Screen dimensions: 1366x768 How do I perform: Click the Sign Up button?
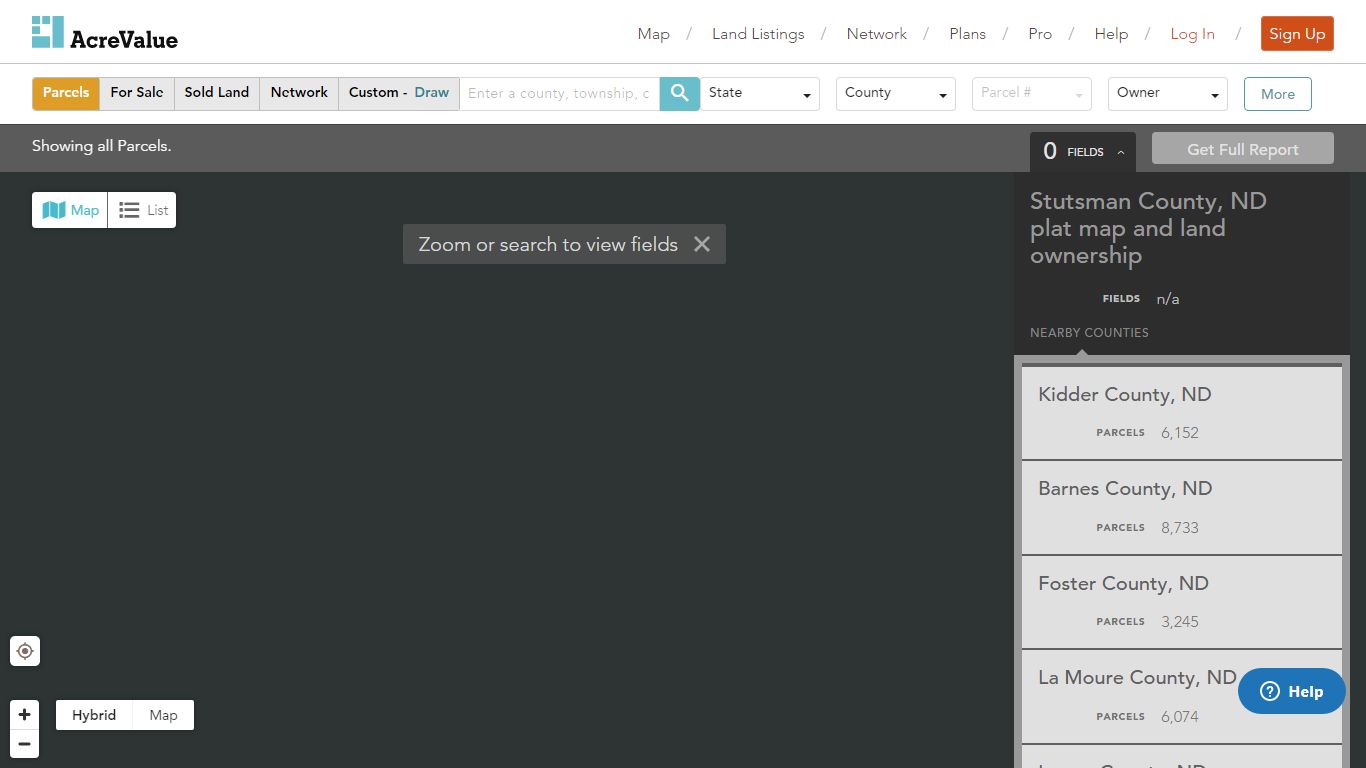[x=1297, y=34]
